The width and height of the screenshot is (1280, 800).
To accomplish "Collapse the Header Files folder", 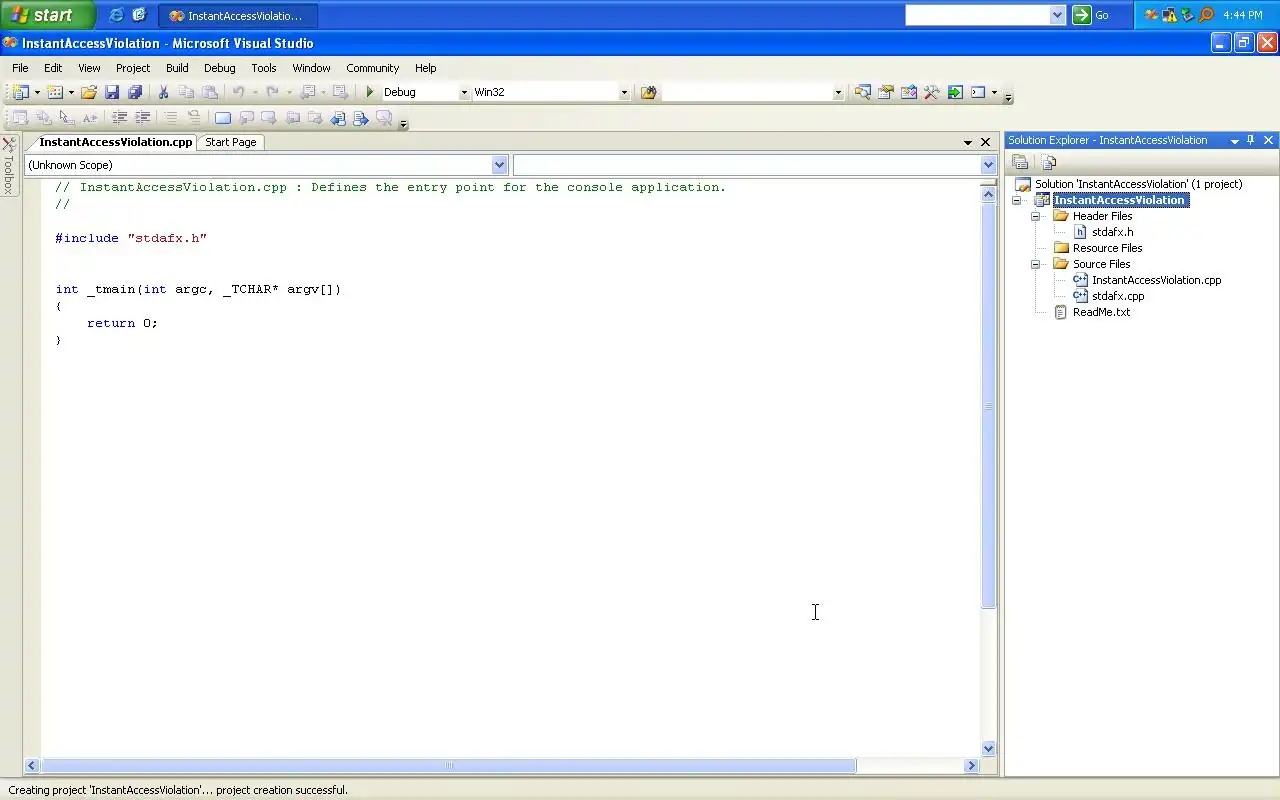I will click(1036, 216).
